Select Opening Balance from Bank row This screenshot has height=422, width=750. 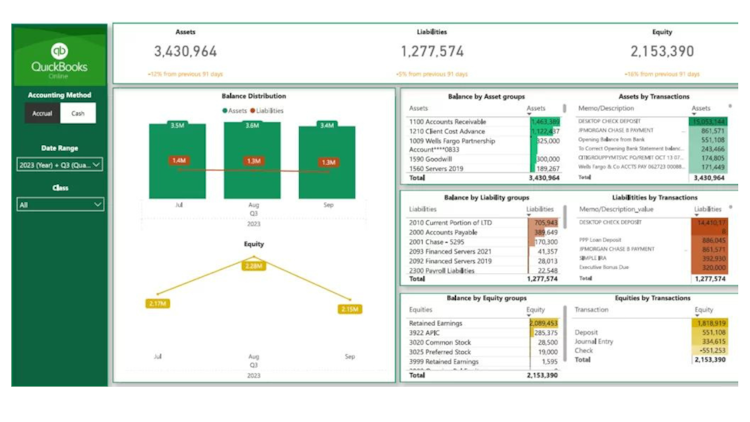652,140
